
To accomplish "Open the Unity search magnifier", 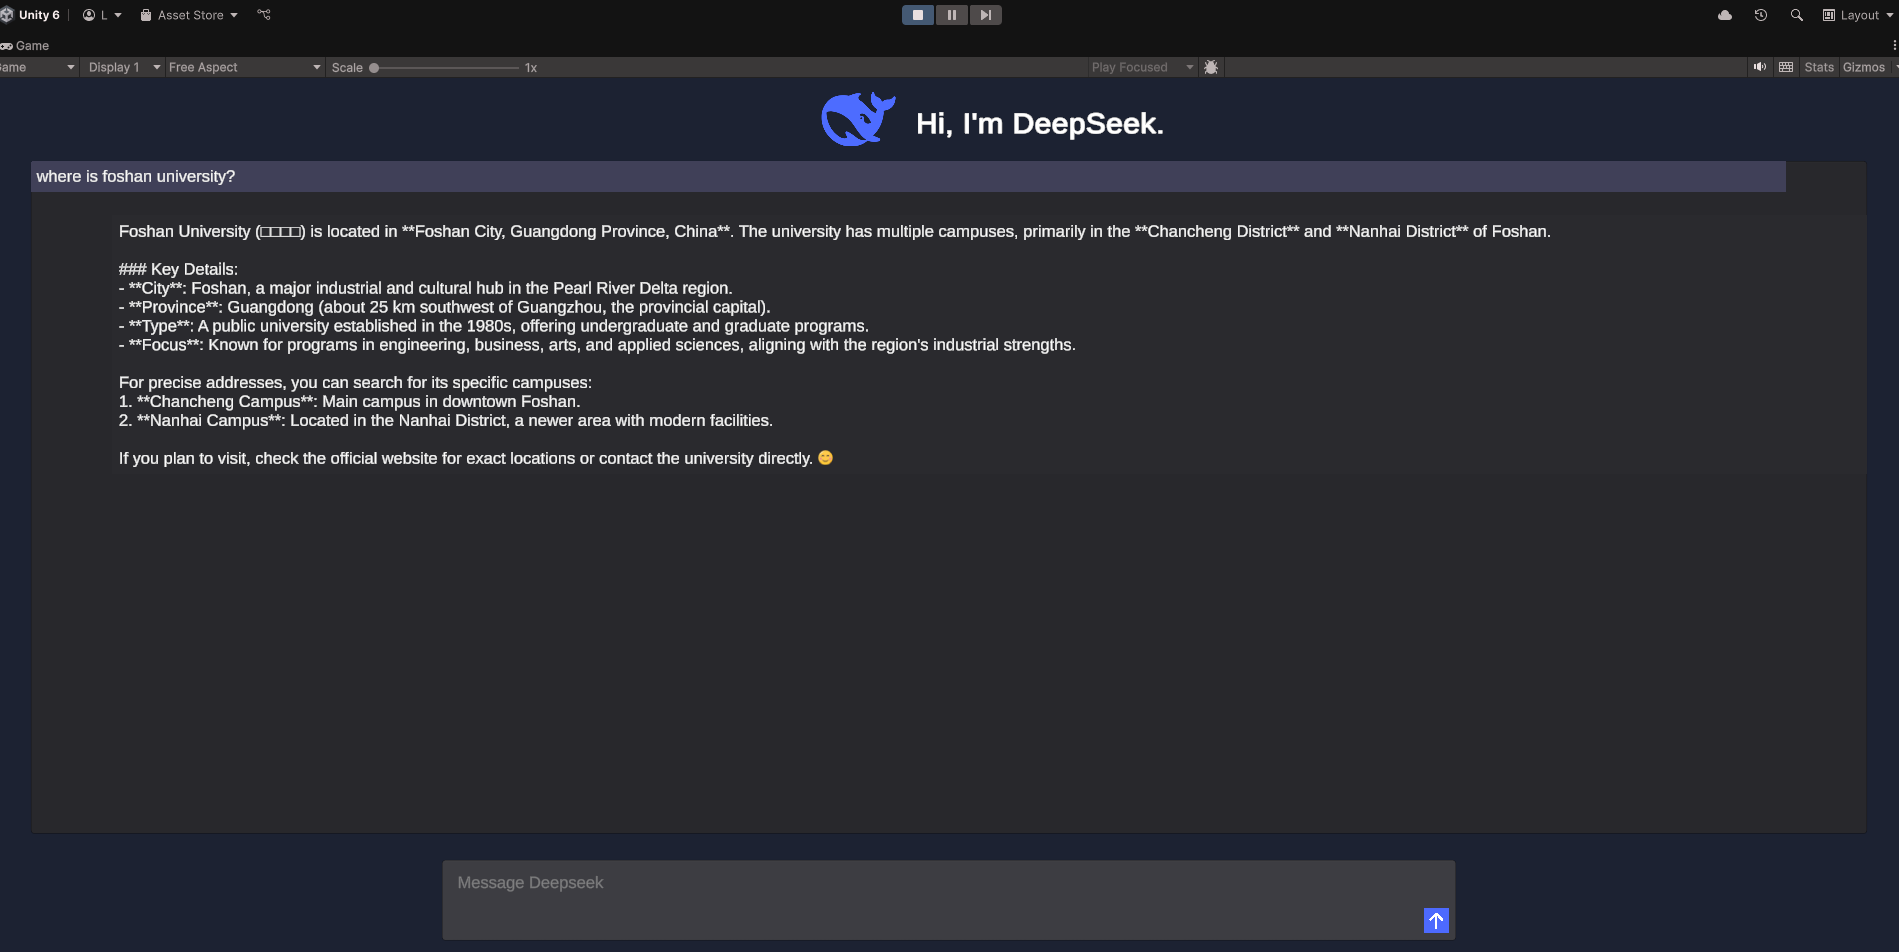I will tap(1797, 15).
